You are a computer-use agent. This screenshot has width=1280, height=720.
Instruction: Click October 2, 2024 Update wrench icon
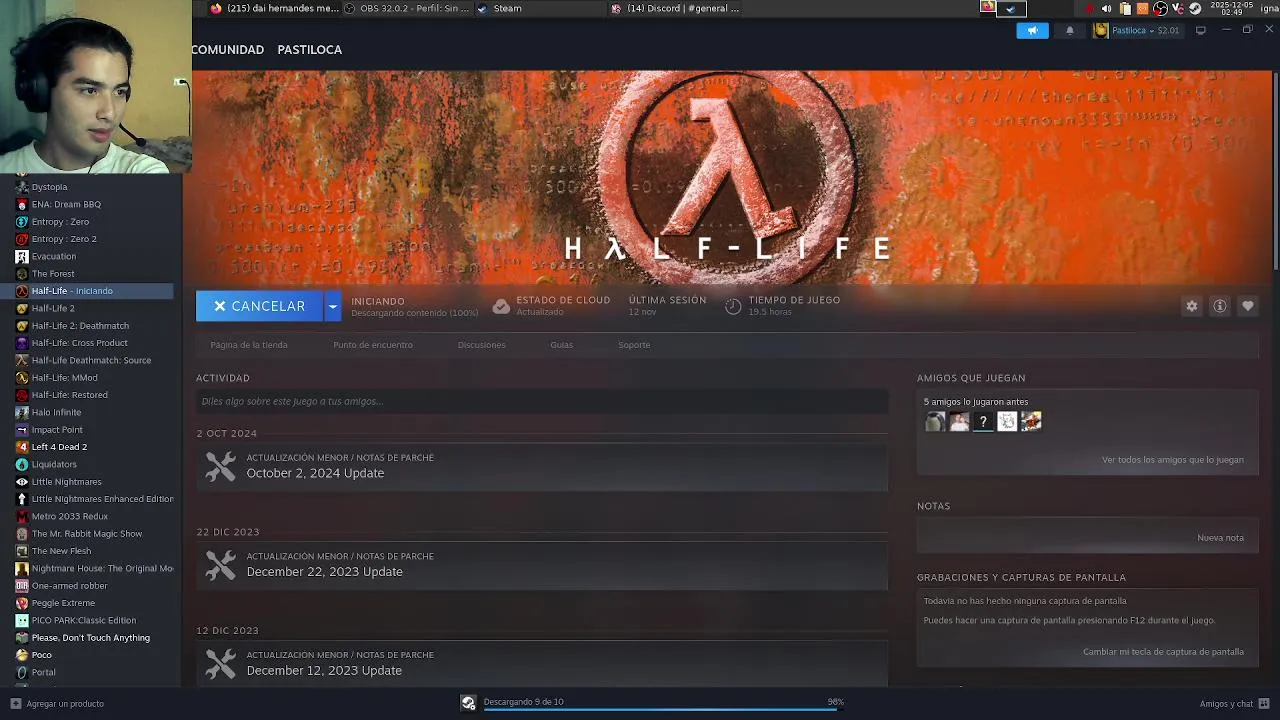(x=220, y=466)
